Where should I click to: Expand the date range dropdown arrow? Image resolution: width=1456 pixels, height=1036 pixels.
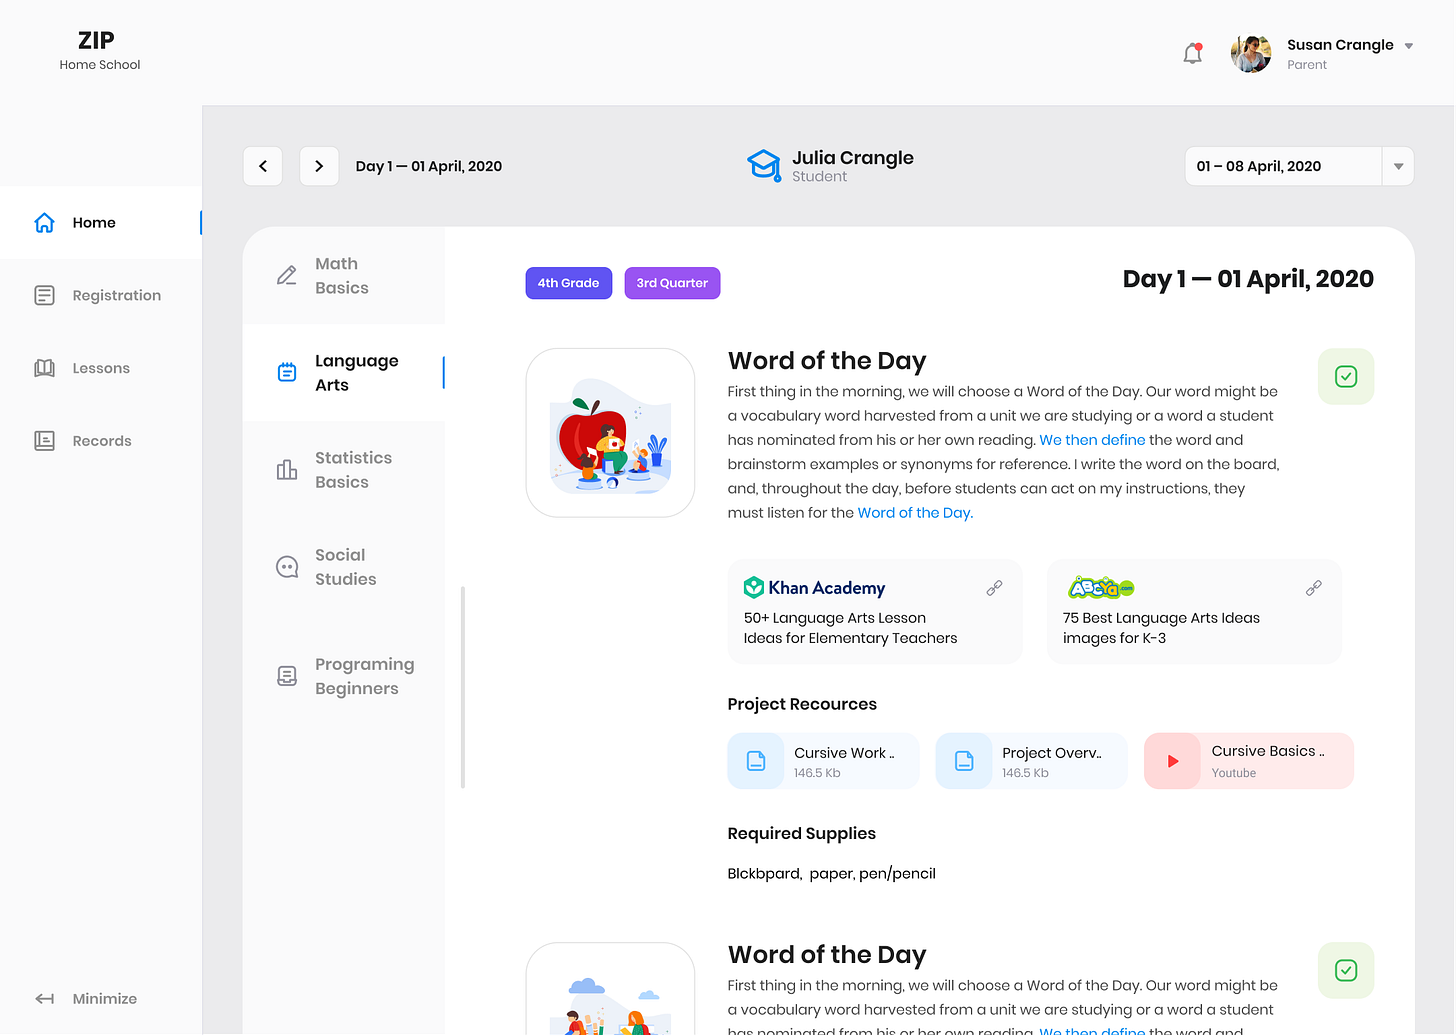(x=1398, y=166)
